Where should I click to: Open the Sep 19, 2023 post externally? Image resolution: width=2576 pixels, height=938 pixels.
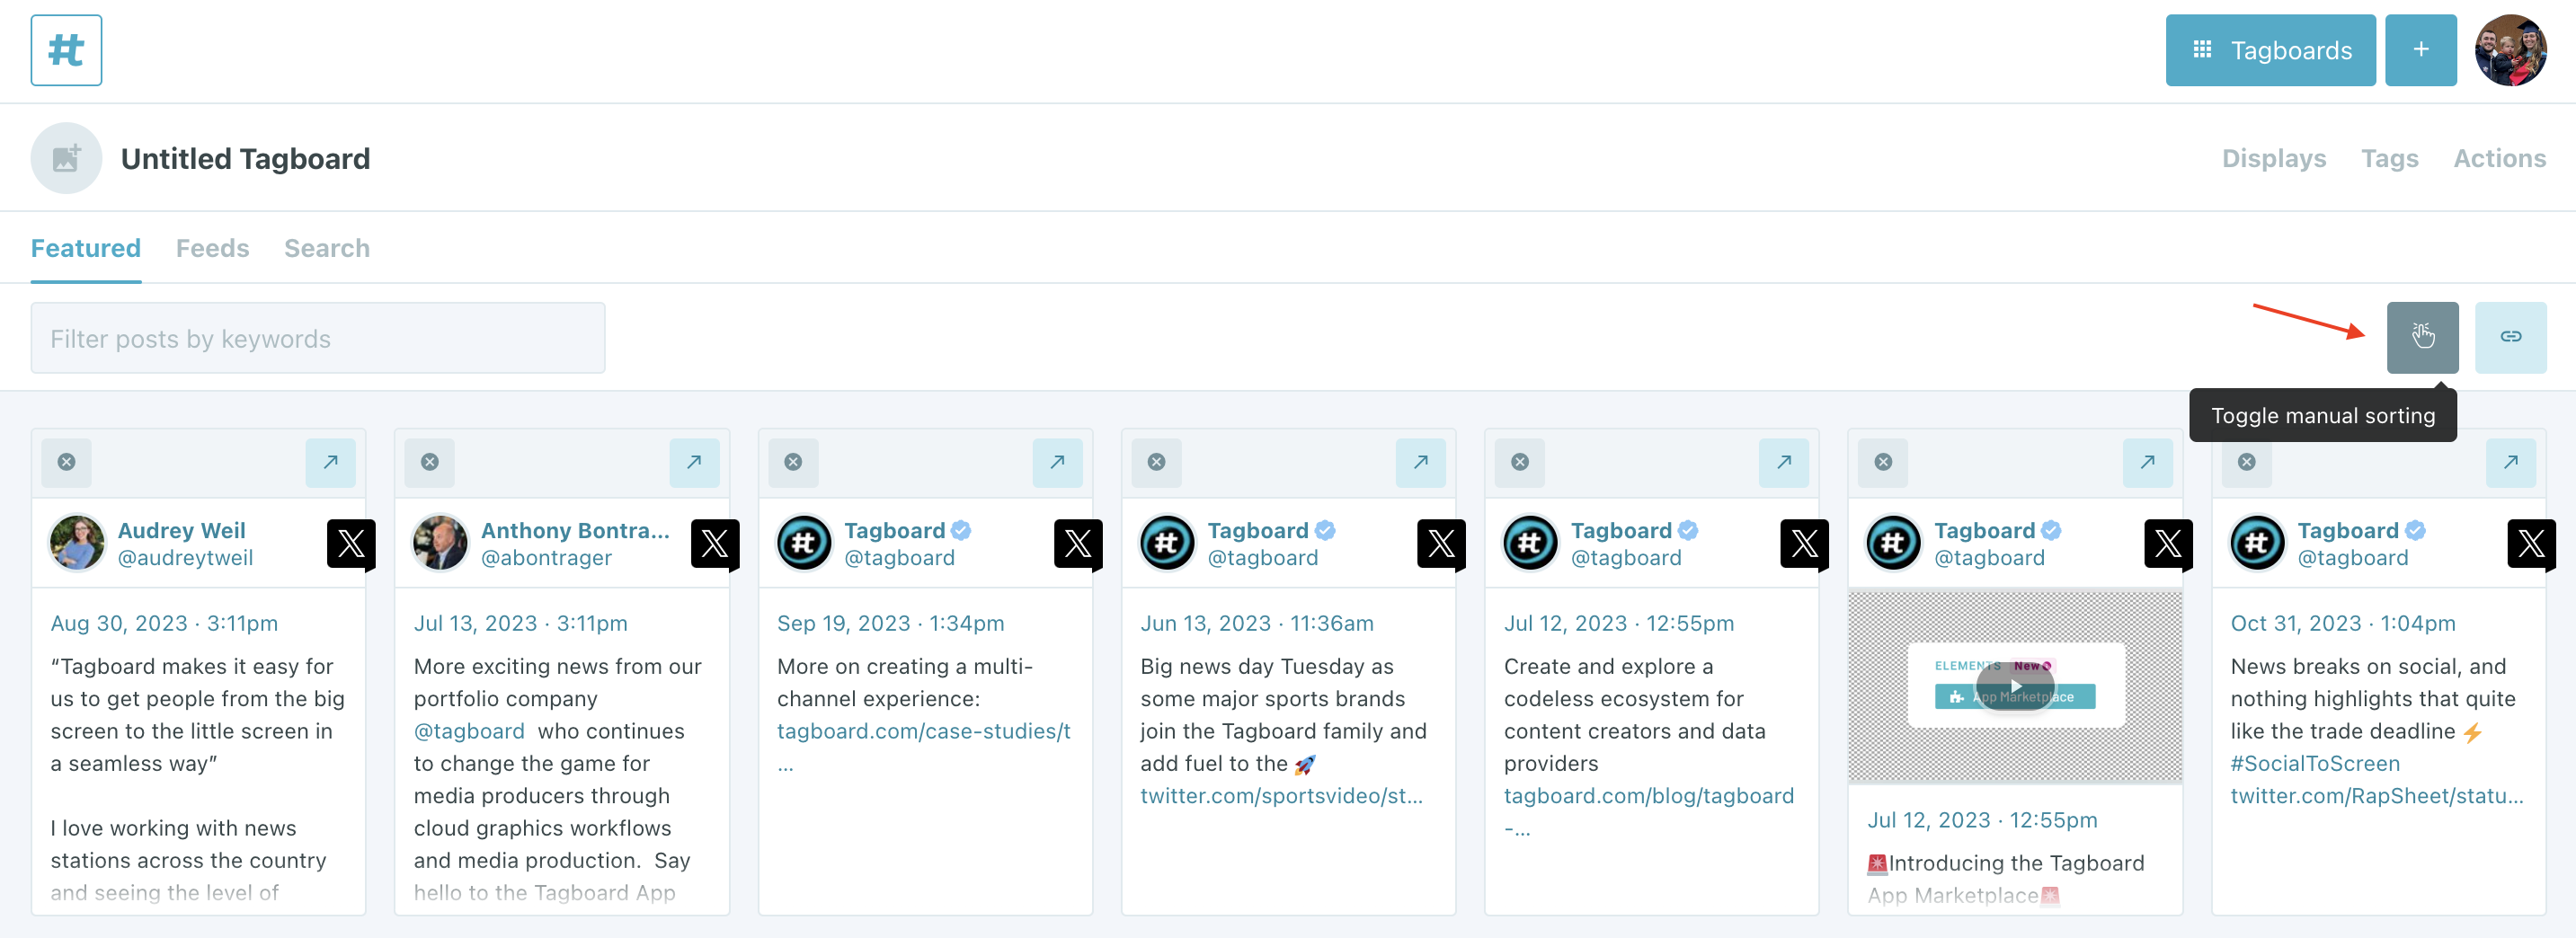tap(1057, 462)
